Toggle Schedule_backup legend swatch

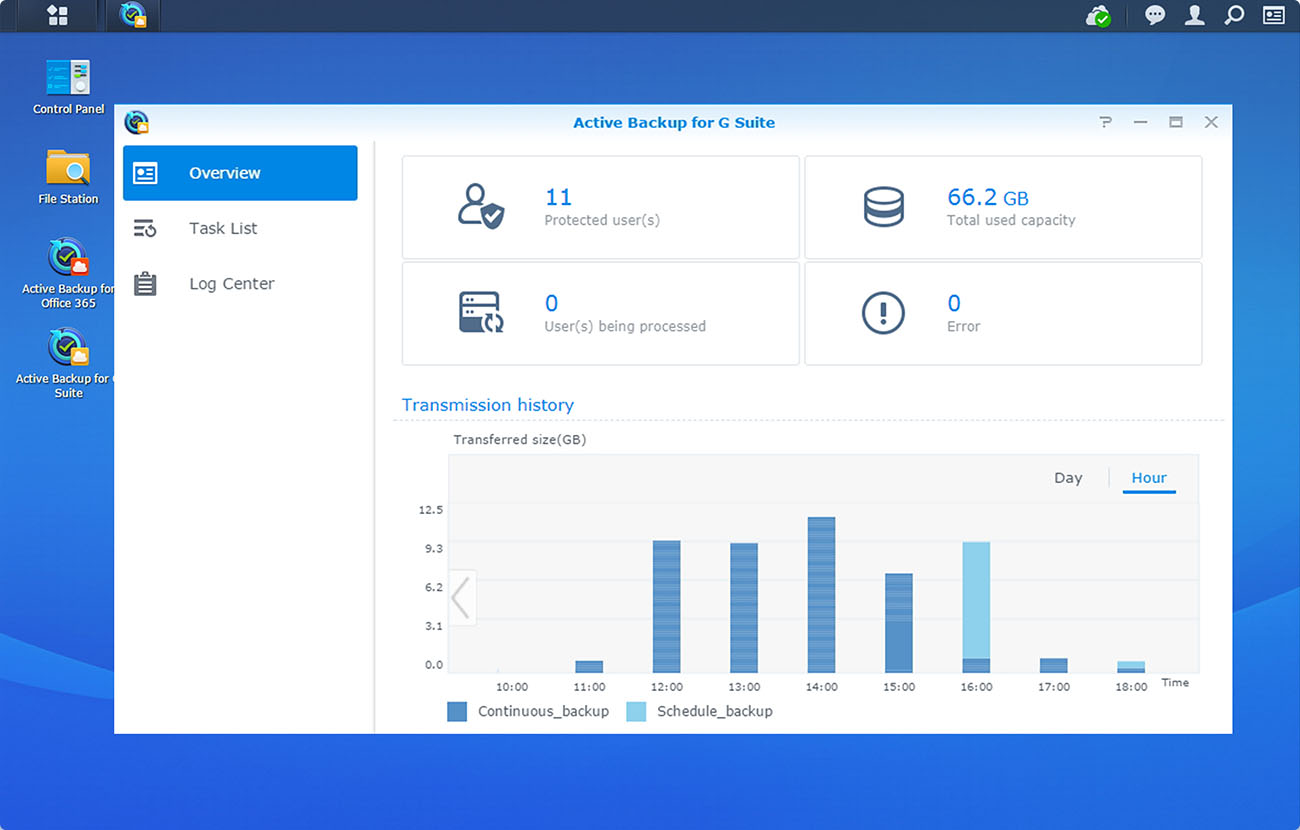636,712
